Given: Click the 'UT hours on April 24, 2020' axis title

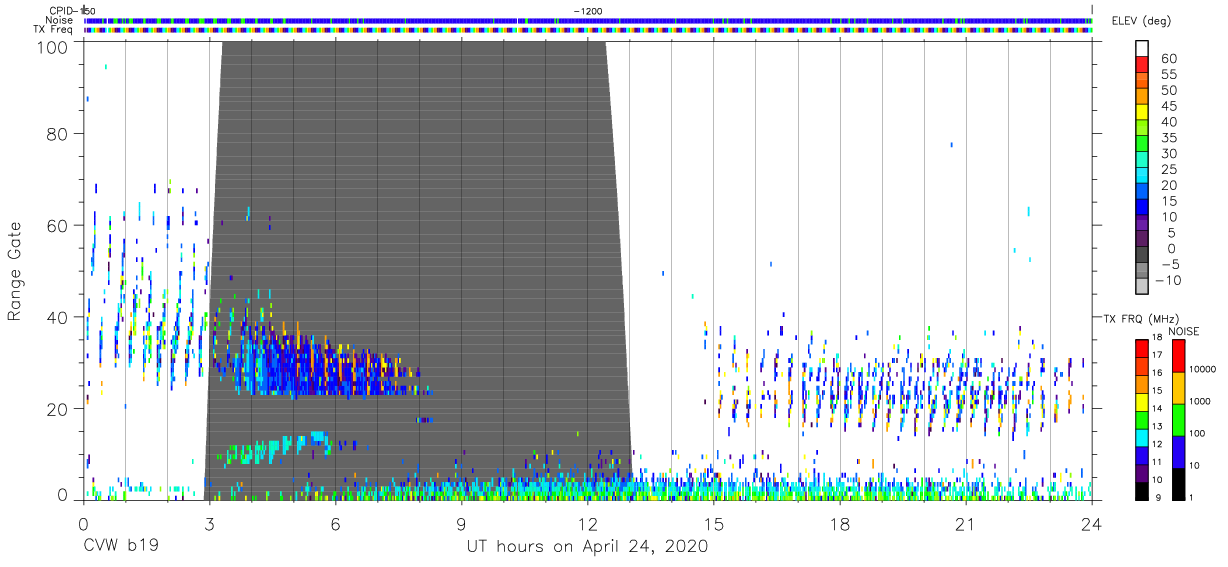Looking at the screenshot, I should pyautogui.click(x=587, y=547).
